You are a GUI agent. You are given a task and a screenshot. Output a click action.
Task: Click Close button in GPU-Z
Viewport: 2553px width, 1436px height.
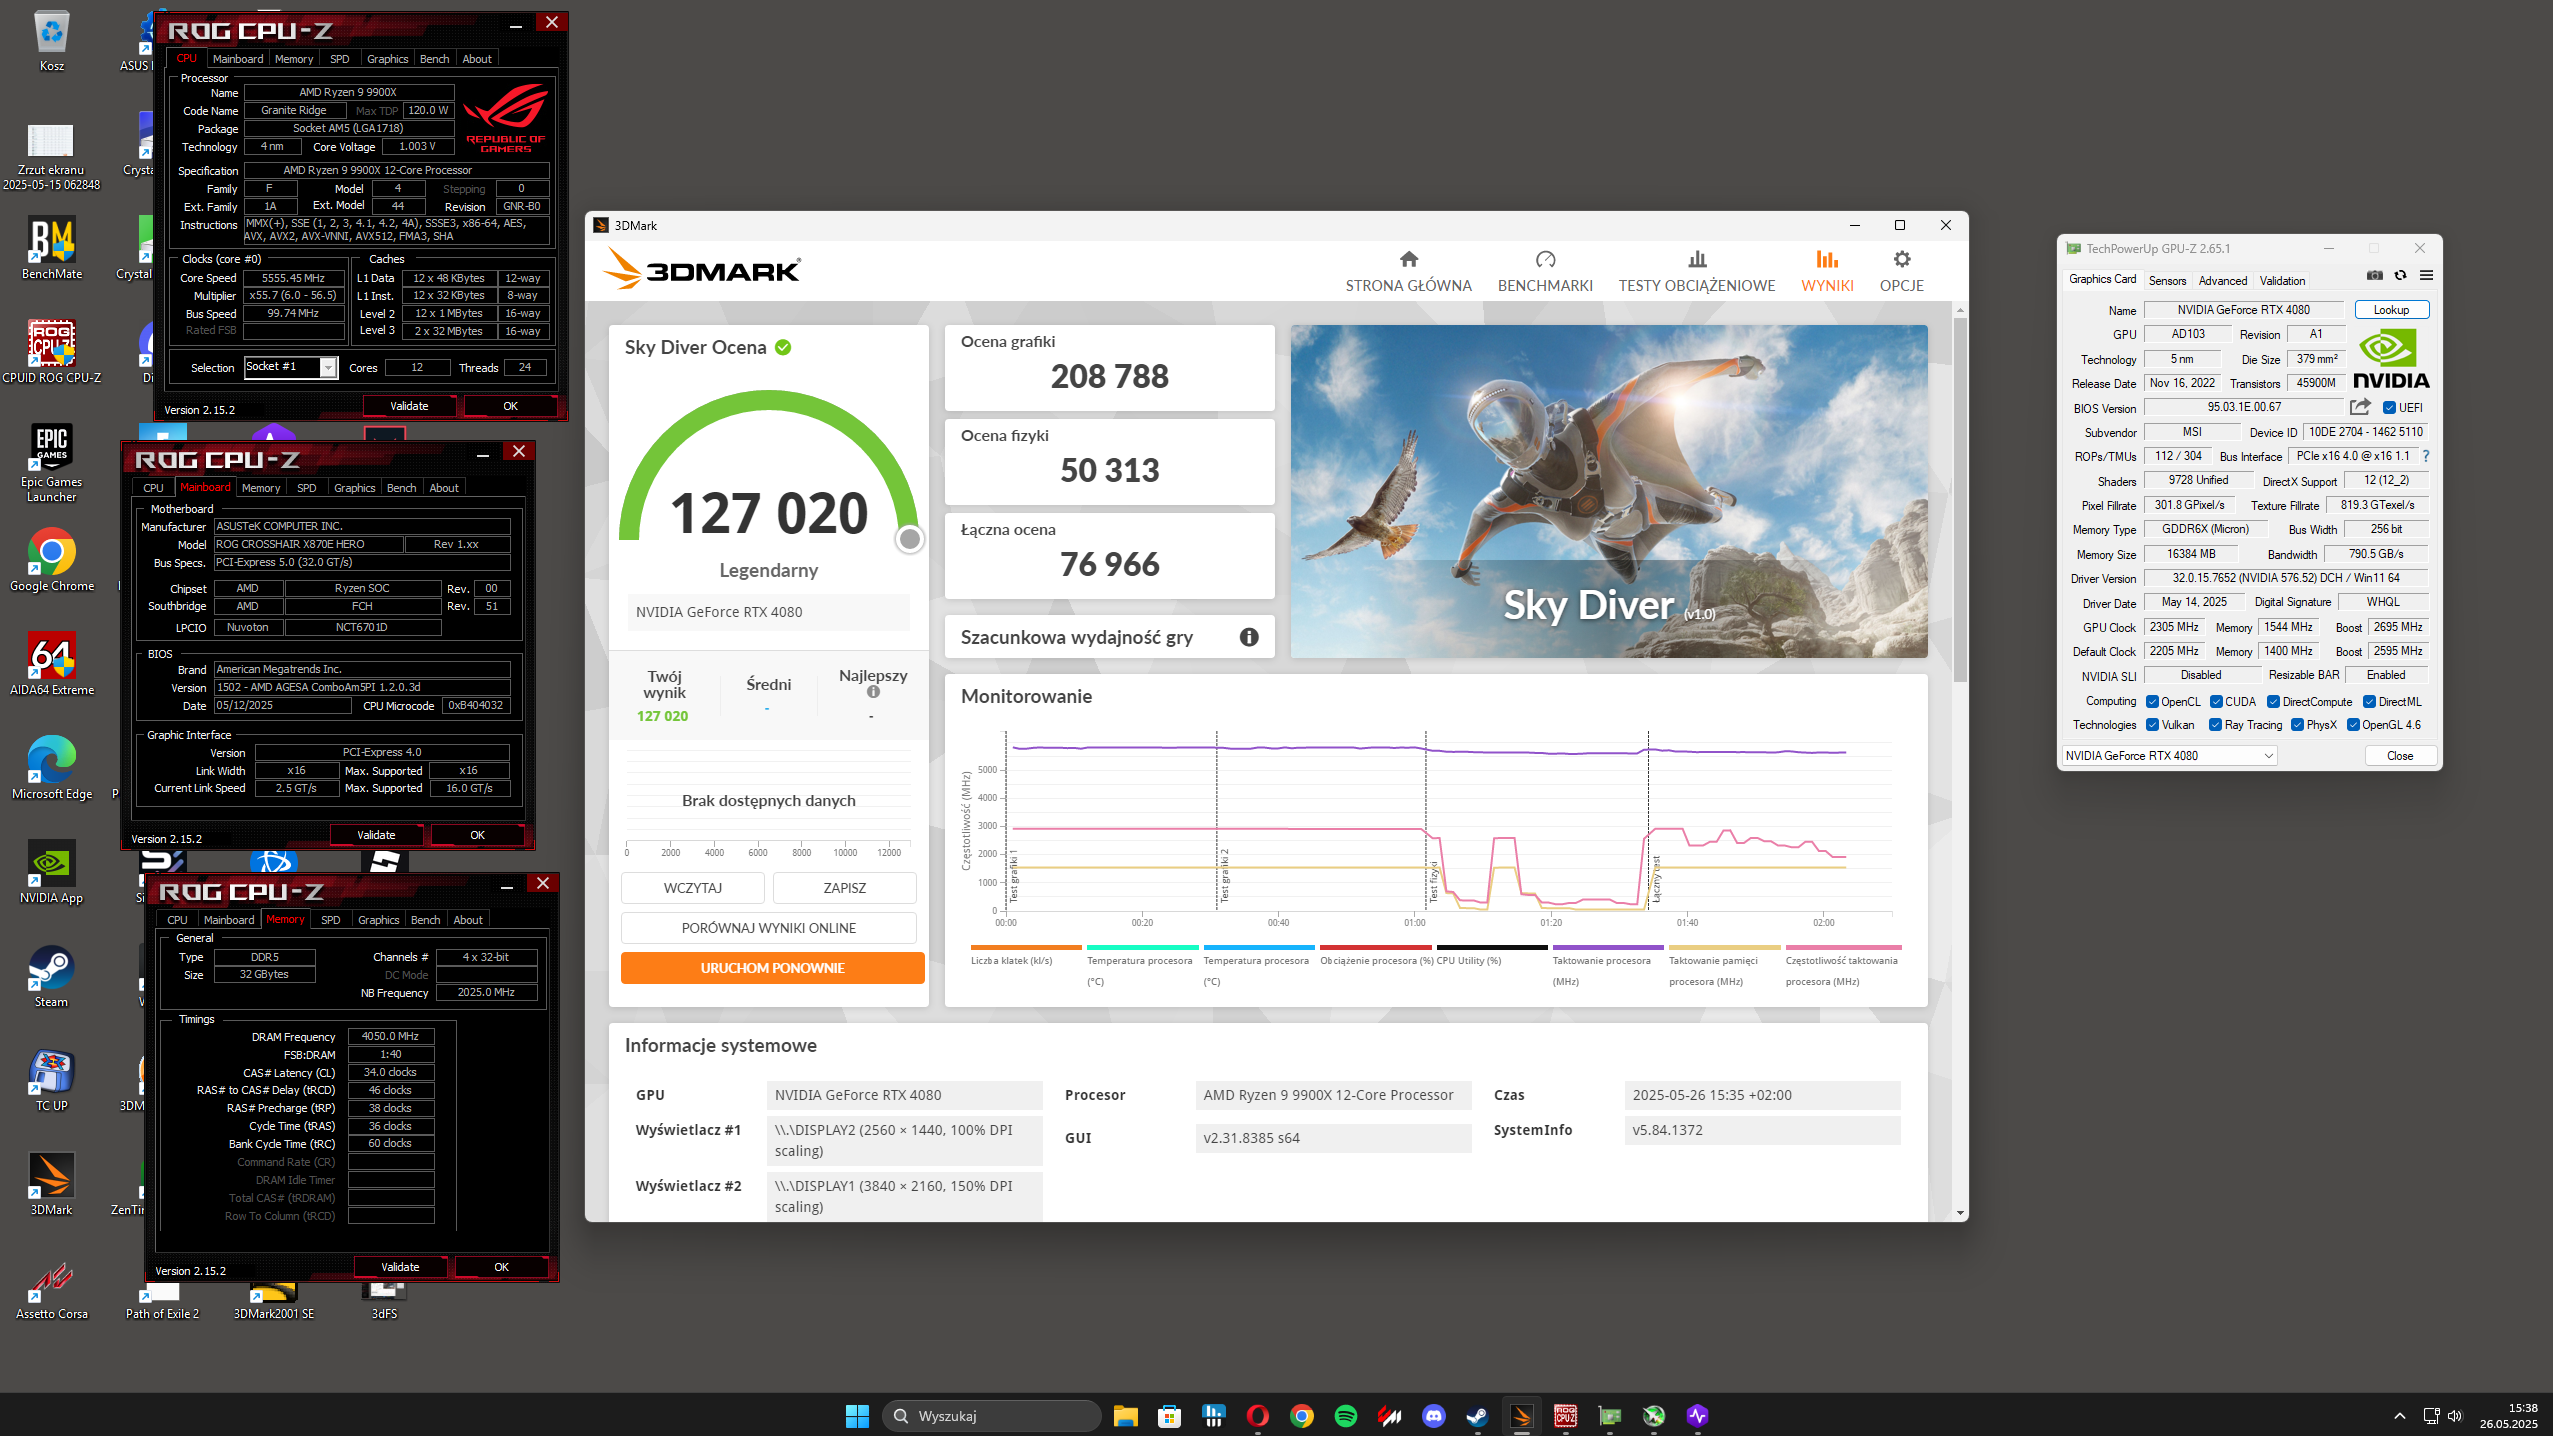[x=2400, y=756]
